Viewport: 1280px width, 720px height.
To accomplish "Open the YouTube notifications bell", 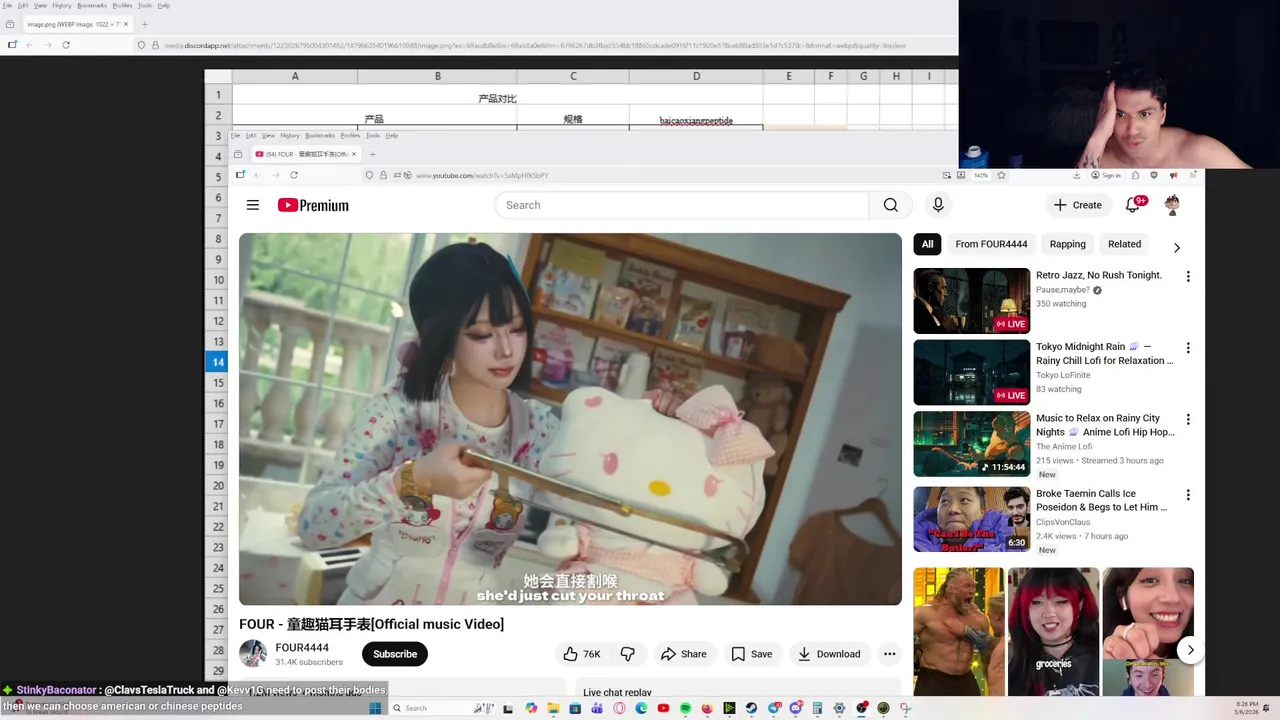I will click(x=1133, y=205).
